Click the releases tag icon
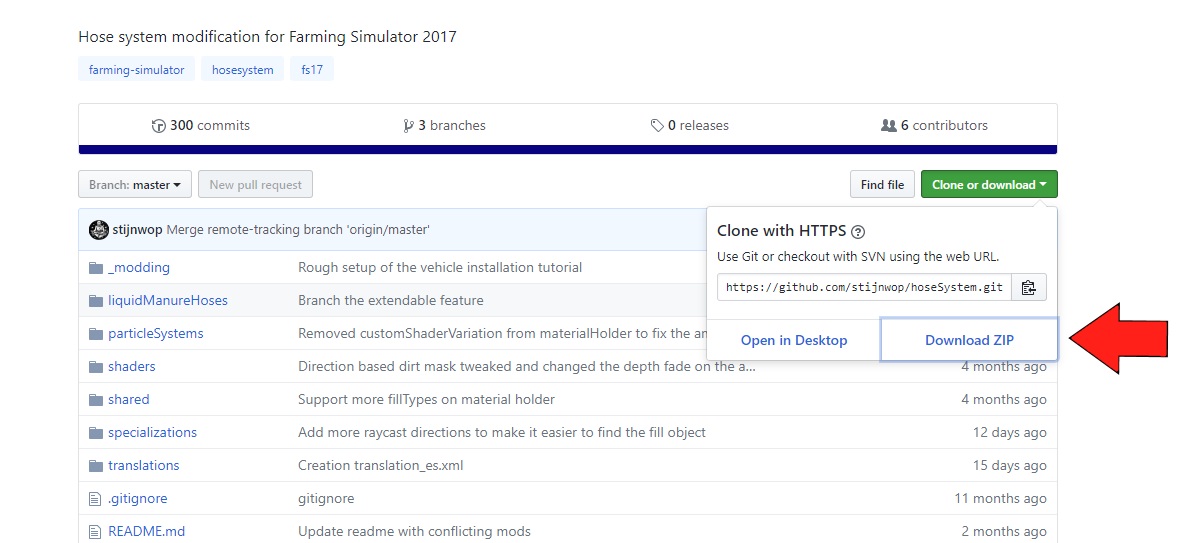The width and height of the screenshot is (1190, 543). tap(656, 126)
